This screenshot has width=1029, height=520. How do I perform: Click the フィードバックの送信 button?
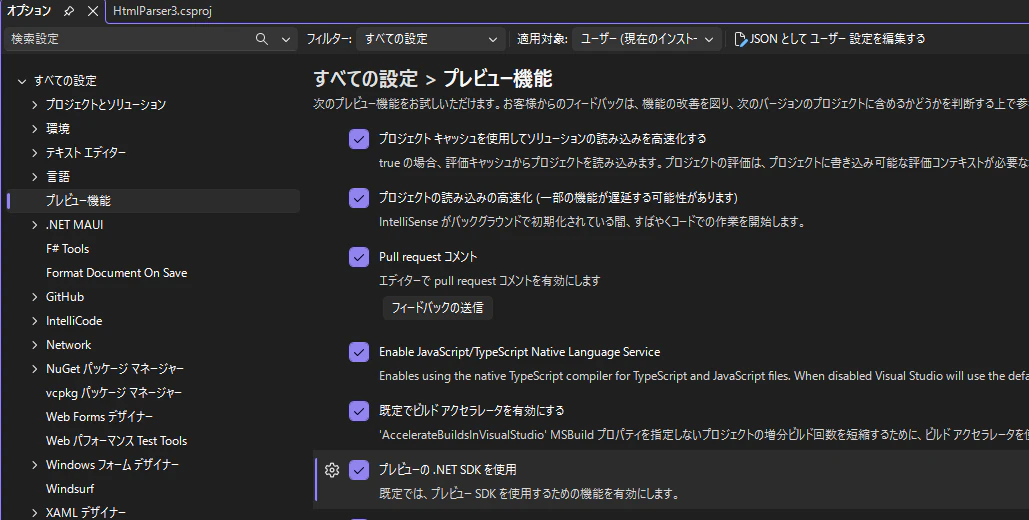pyautogui.click(x=438, y=308)
